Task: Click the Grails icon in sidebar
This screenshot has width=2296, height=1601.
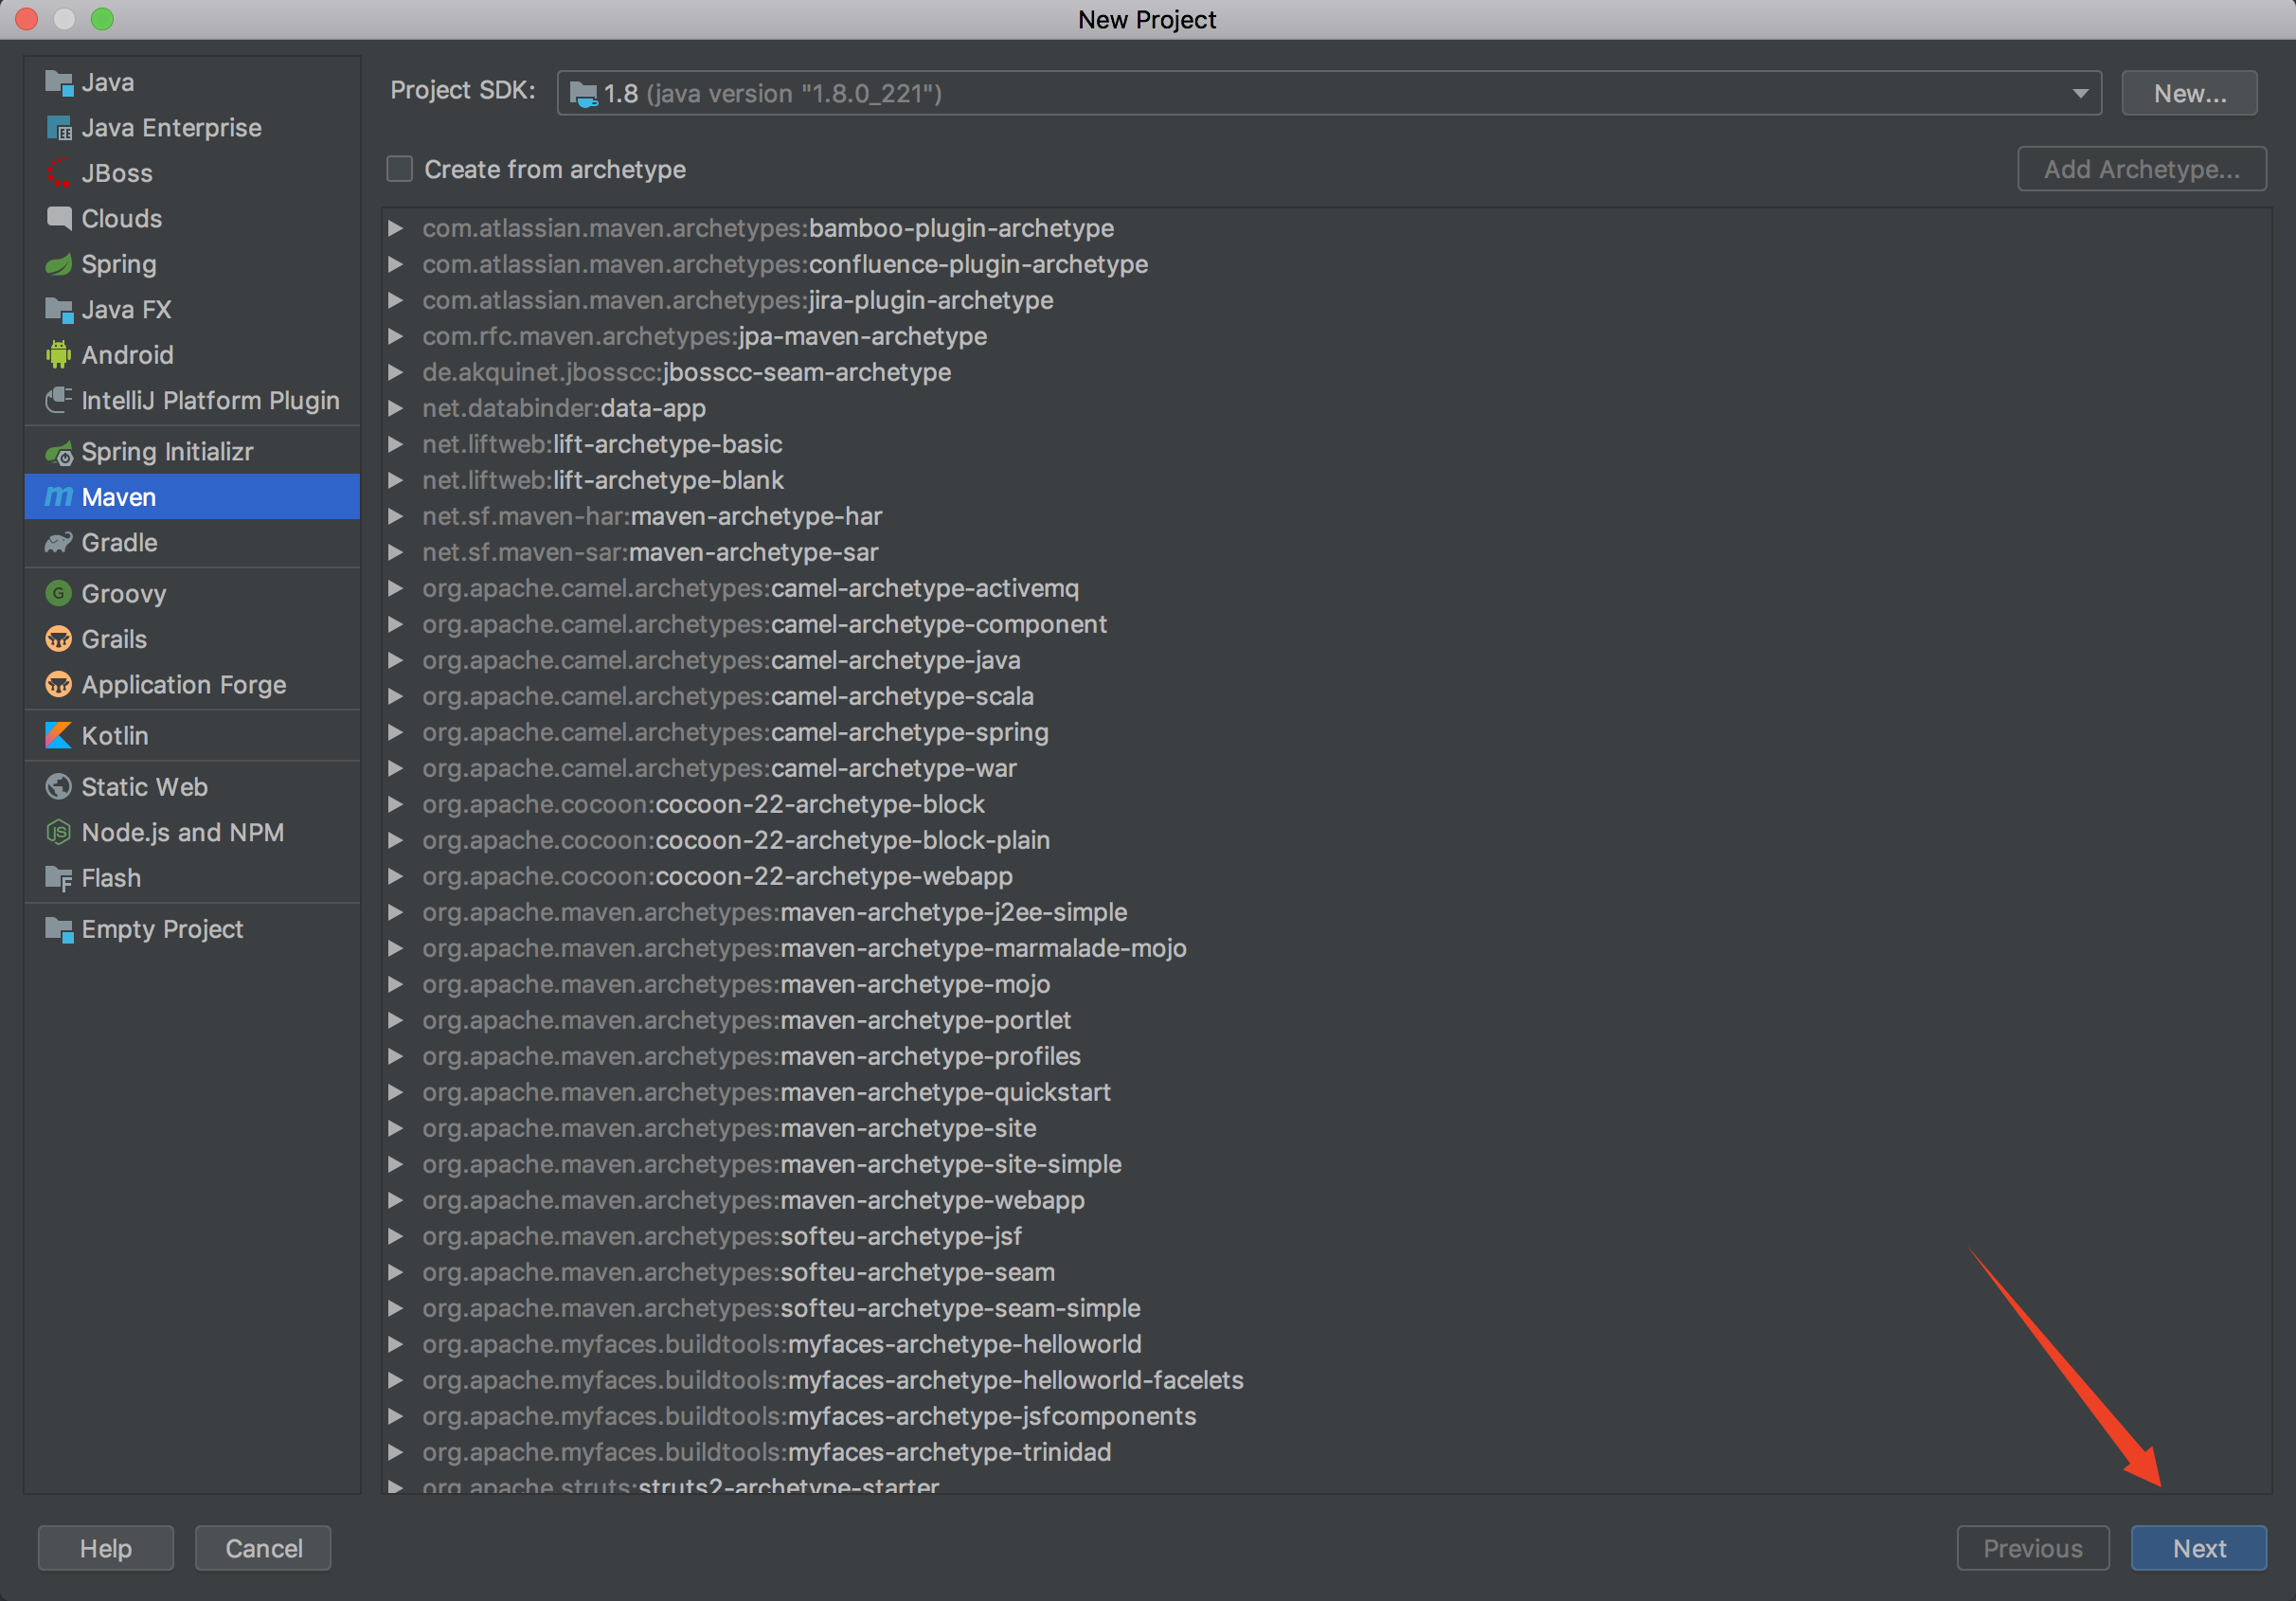Action: [58, 639]
